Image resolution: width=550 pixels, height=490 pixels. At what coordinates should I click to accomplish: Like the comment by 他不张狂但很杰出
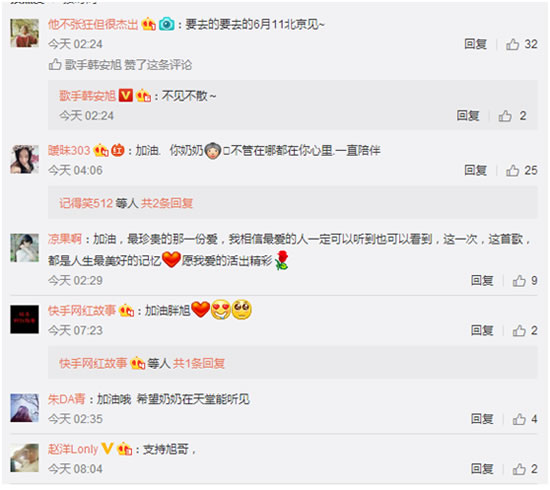click(521, 44)
